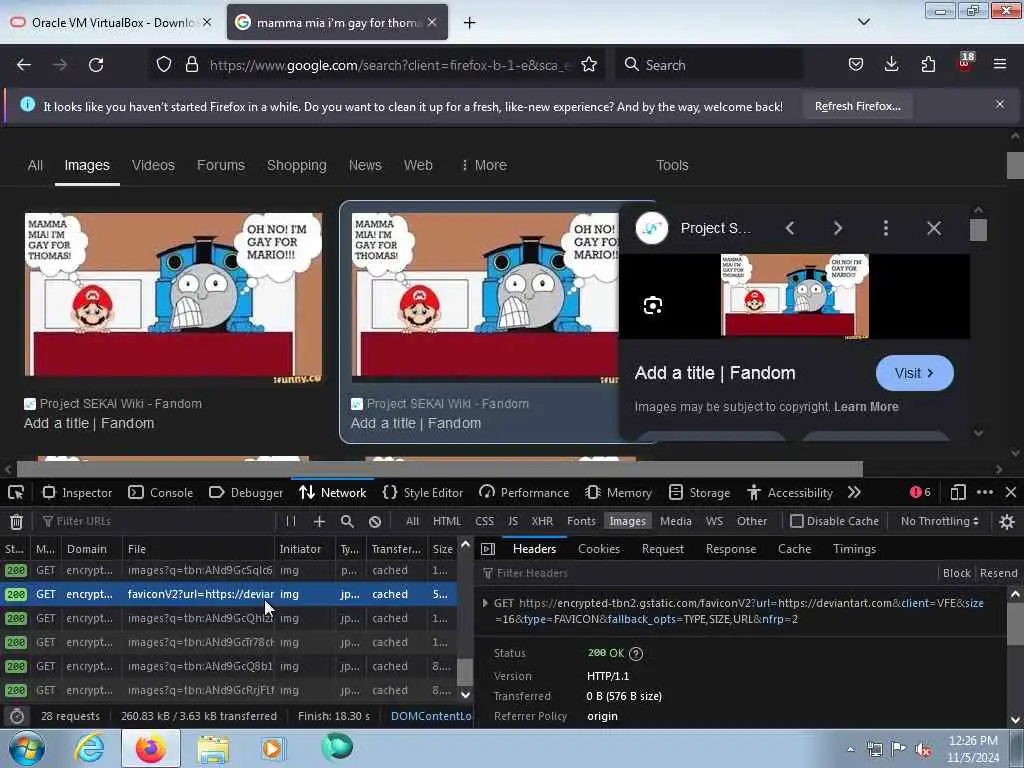1024x768 pixels.
Task: Open Tools search options
Action: pyautogui.click(x=672, y=165)
